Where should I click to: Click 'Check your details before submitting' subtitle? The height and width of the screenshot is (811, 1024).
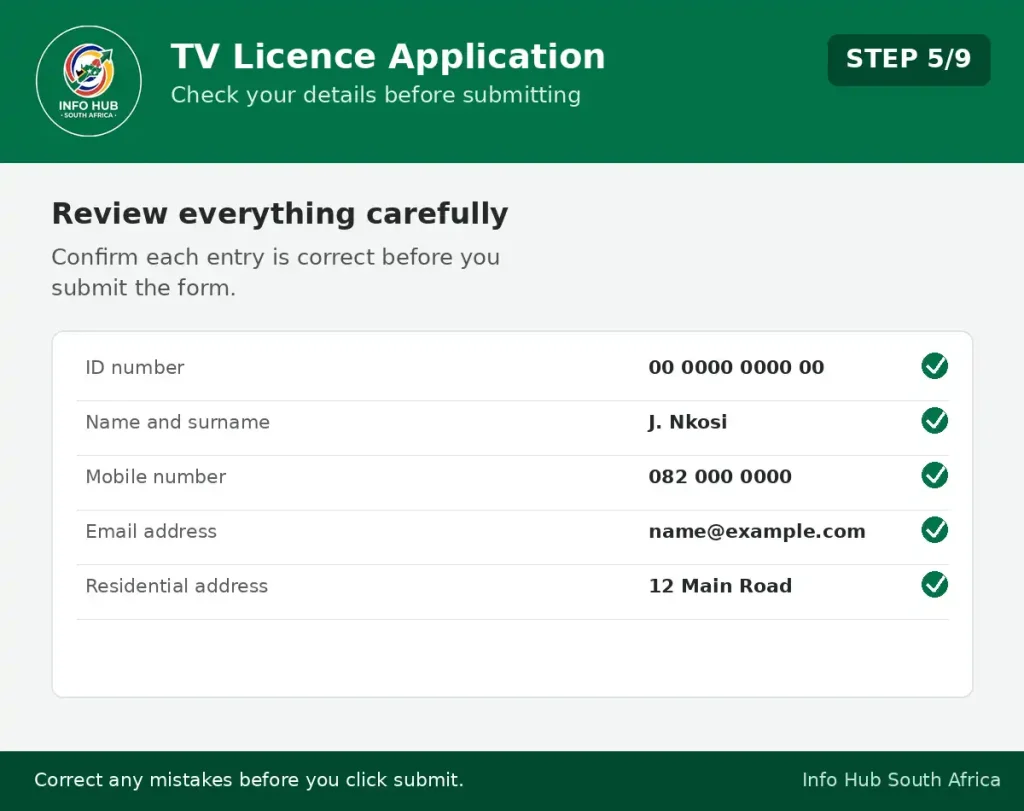pyautogui.click(x=376, y=95)
